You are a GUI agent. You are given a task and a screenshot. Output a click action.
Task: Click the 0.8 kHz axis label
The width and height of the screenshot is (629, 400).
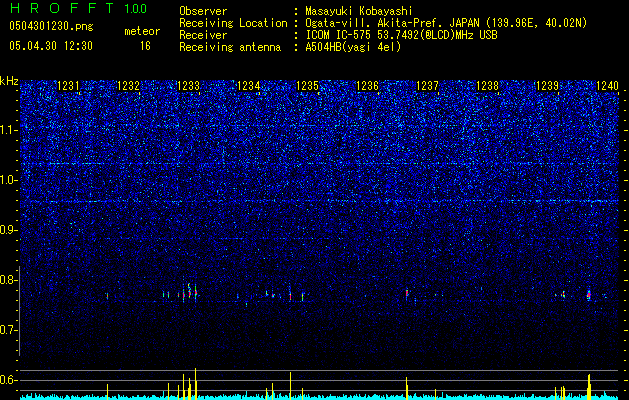[9, 280]
